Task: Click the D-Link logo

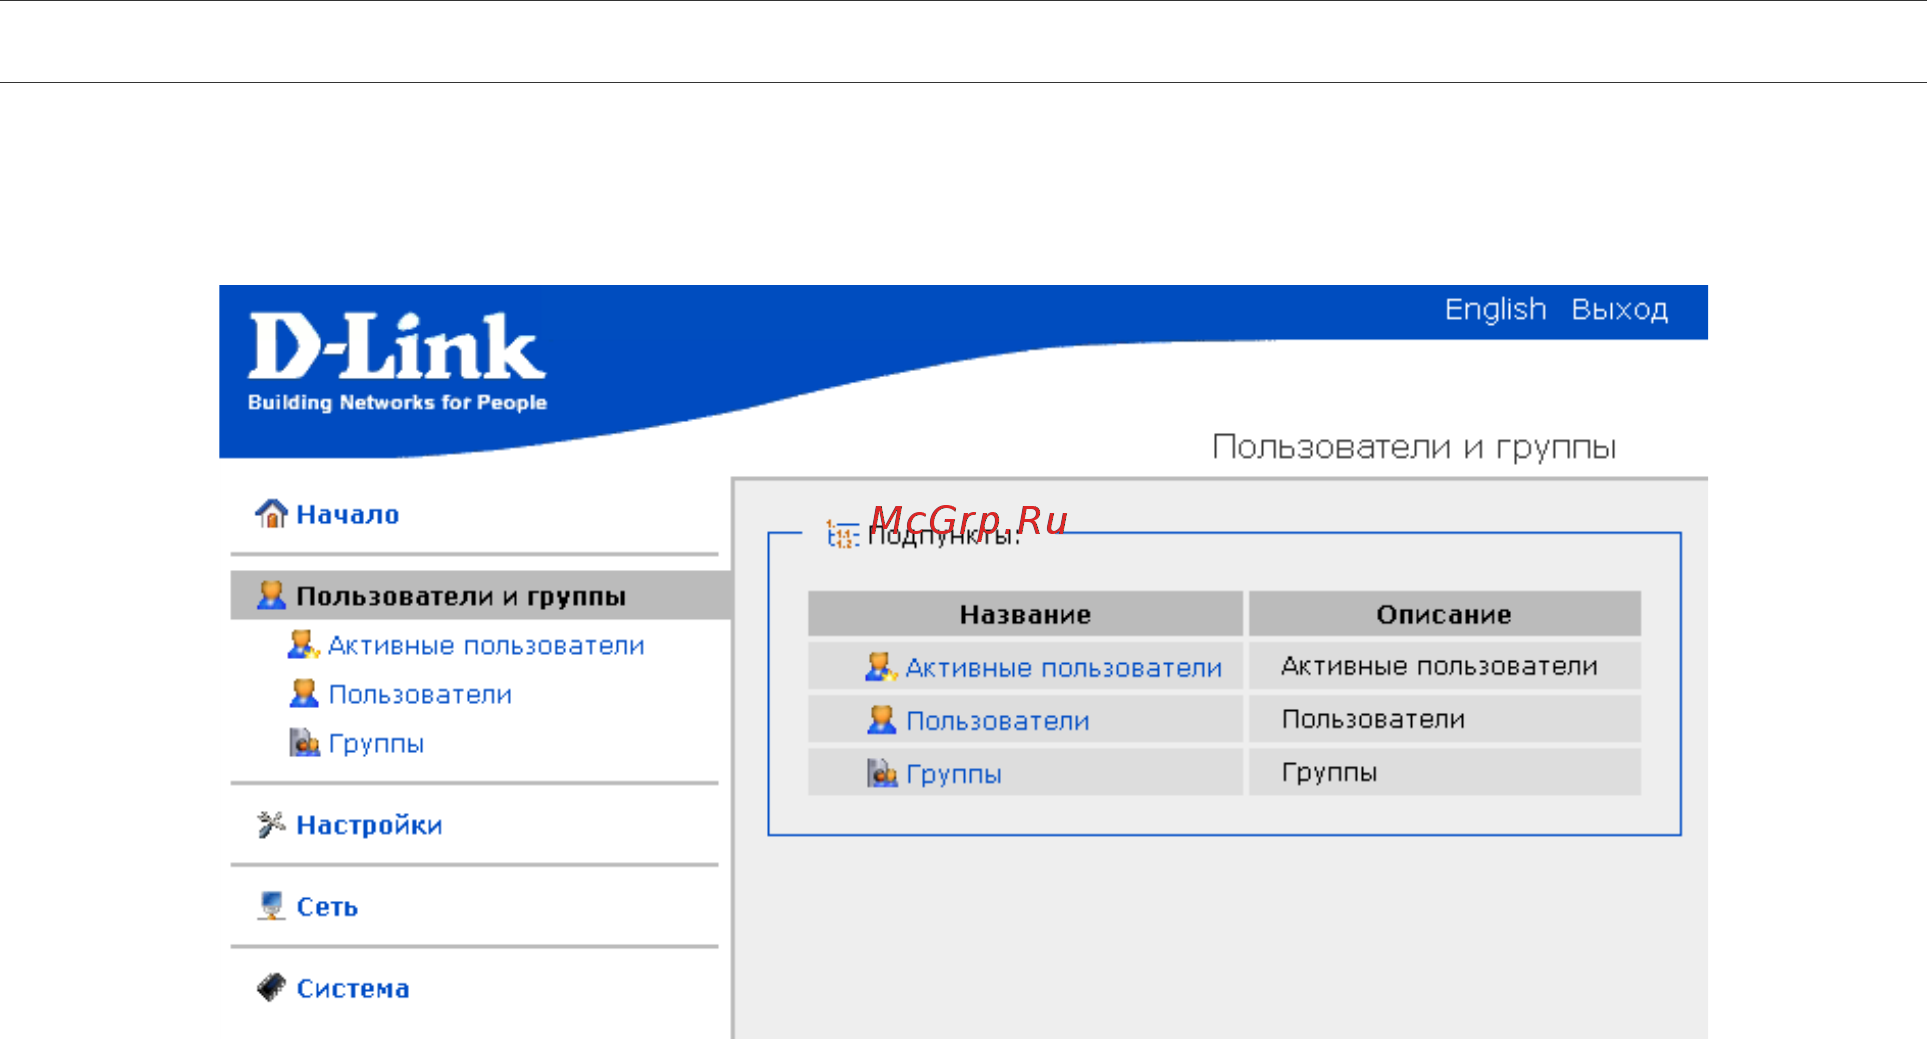Action: tap(397, 346)
